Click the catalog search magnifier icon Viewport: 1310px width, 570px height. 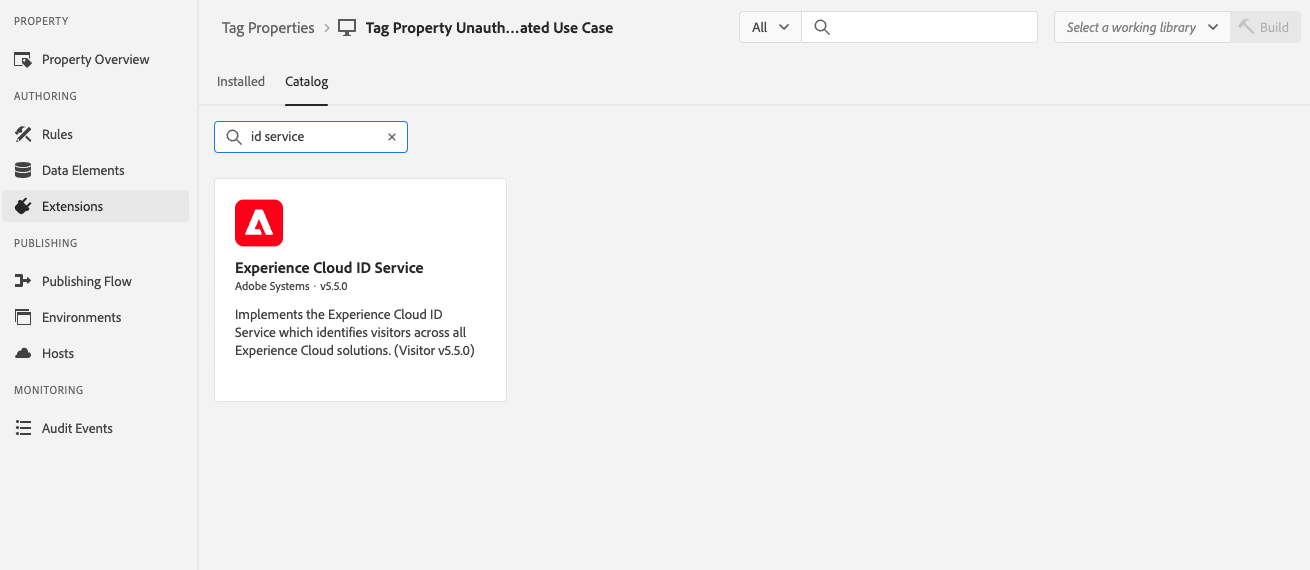pyautogui.click(x=234, y=137)
